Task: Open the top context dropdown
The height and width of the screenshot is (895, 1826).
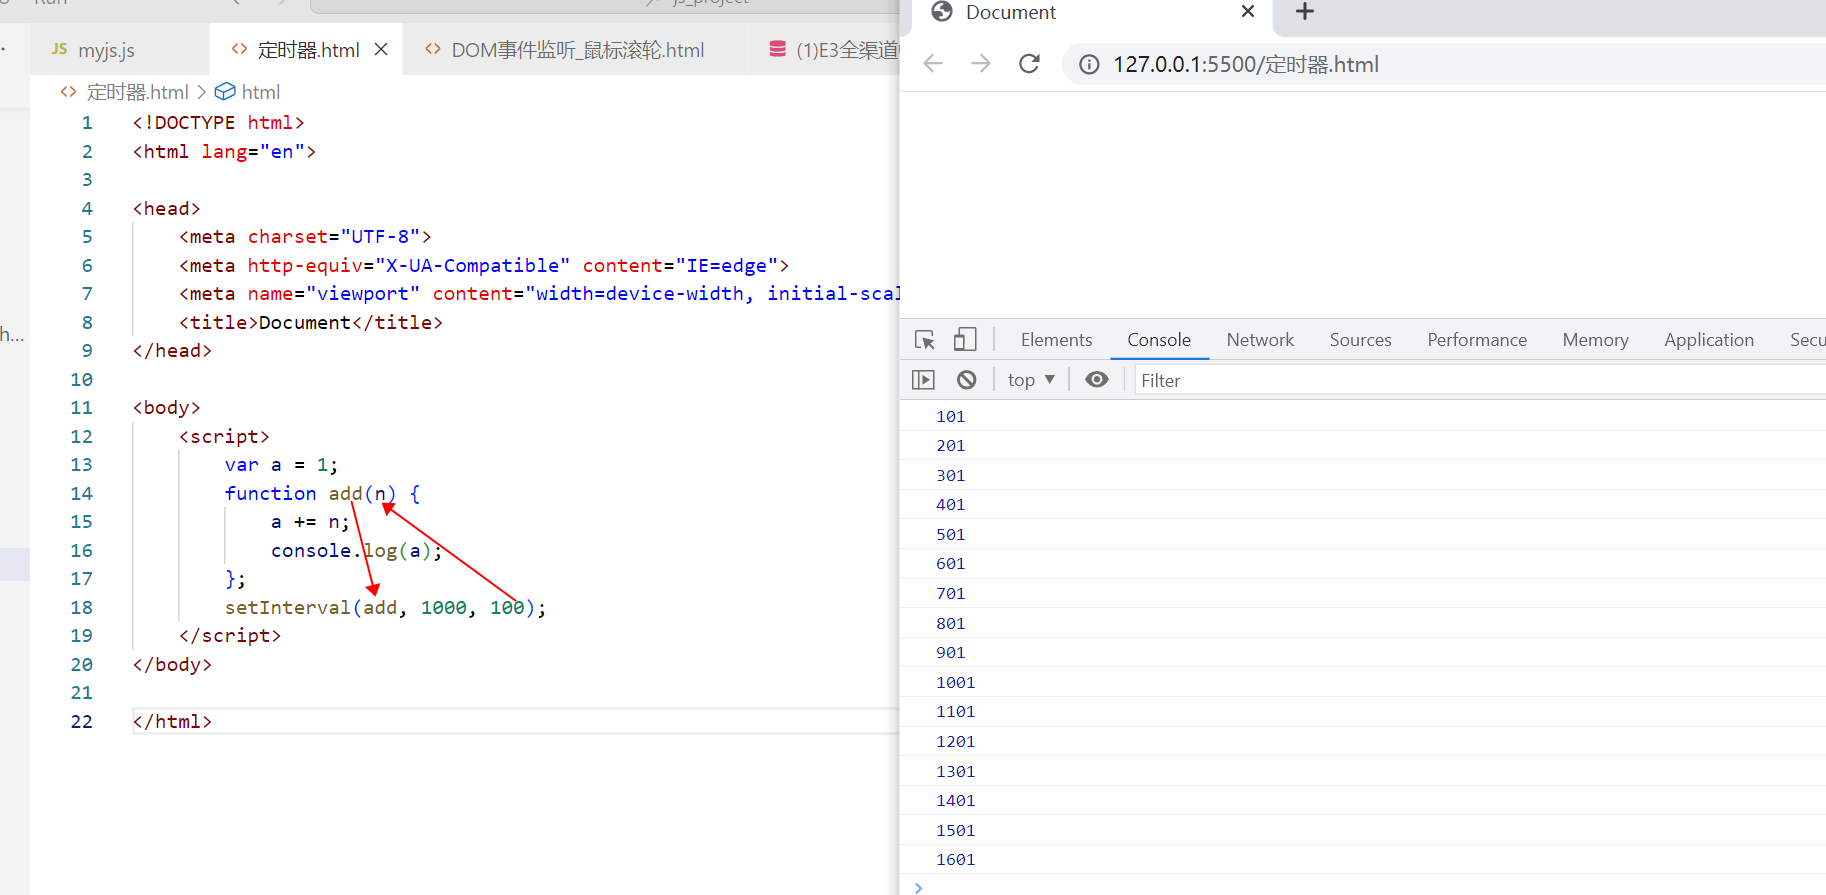Action: [1031, 380]
